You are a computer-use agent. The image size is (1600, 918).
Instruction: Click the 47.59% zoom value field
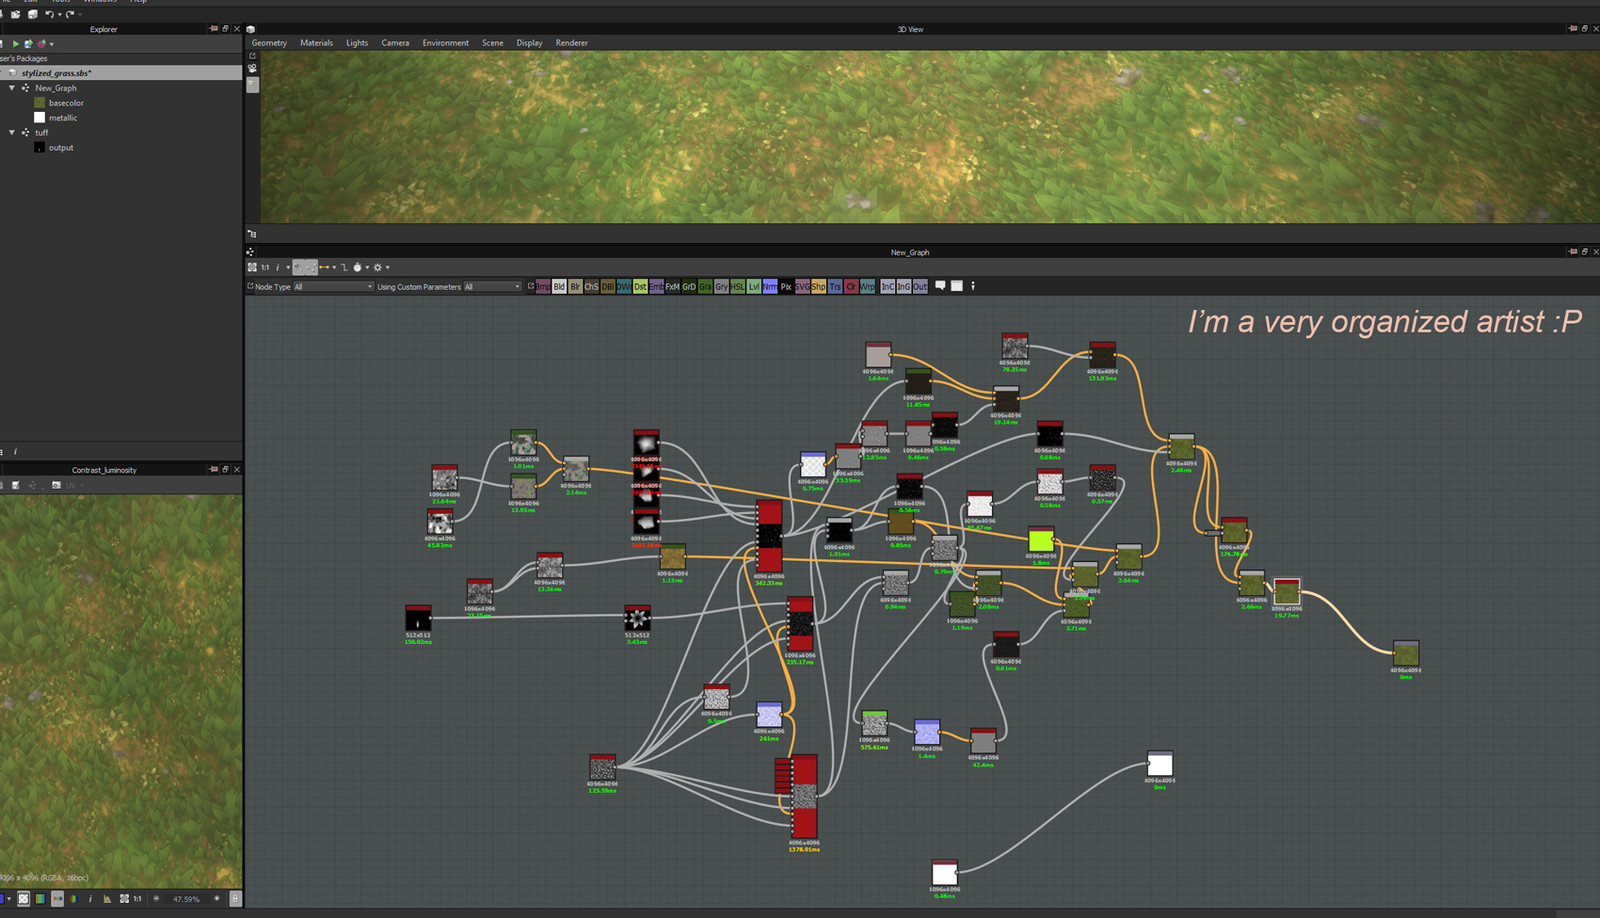coord(186,899)
